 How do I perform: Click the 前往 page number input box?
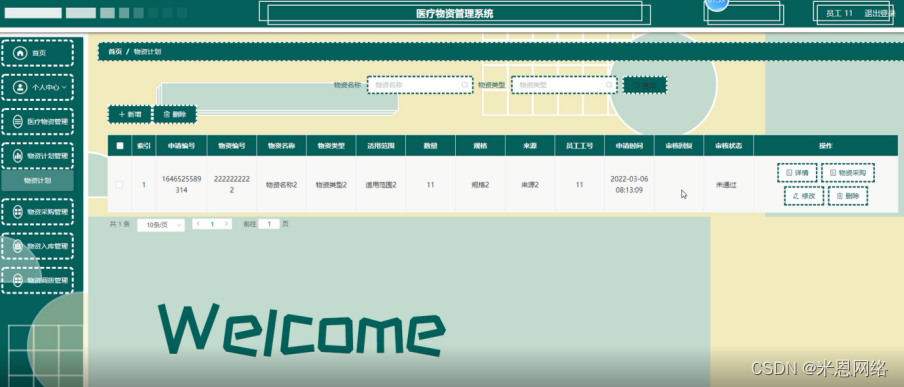point(269,224)
